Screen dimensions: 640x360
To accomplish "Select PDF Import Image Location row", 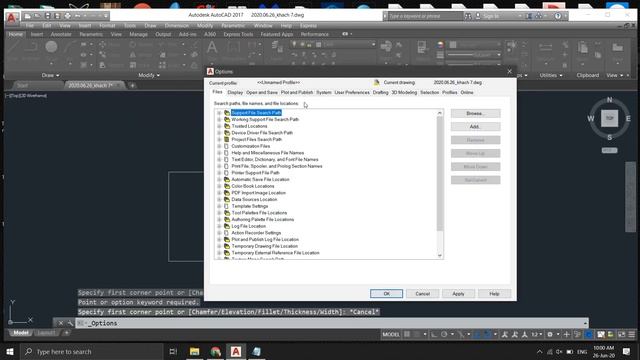I will (x=258, y=193).
